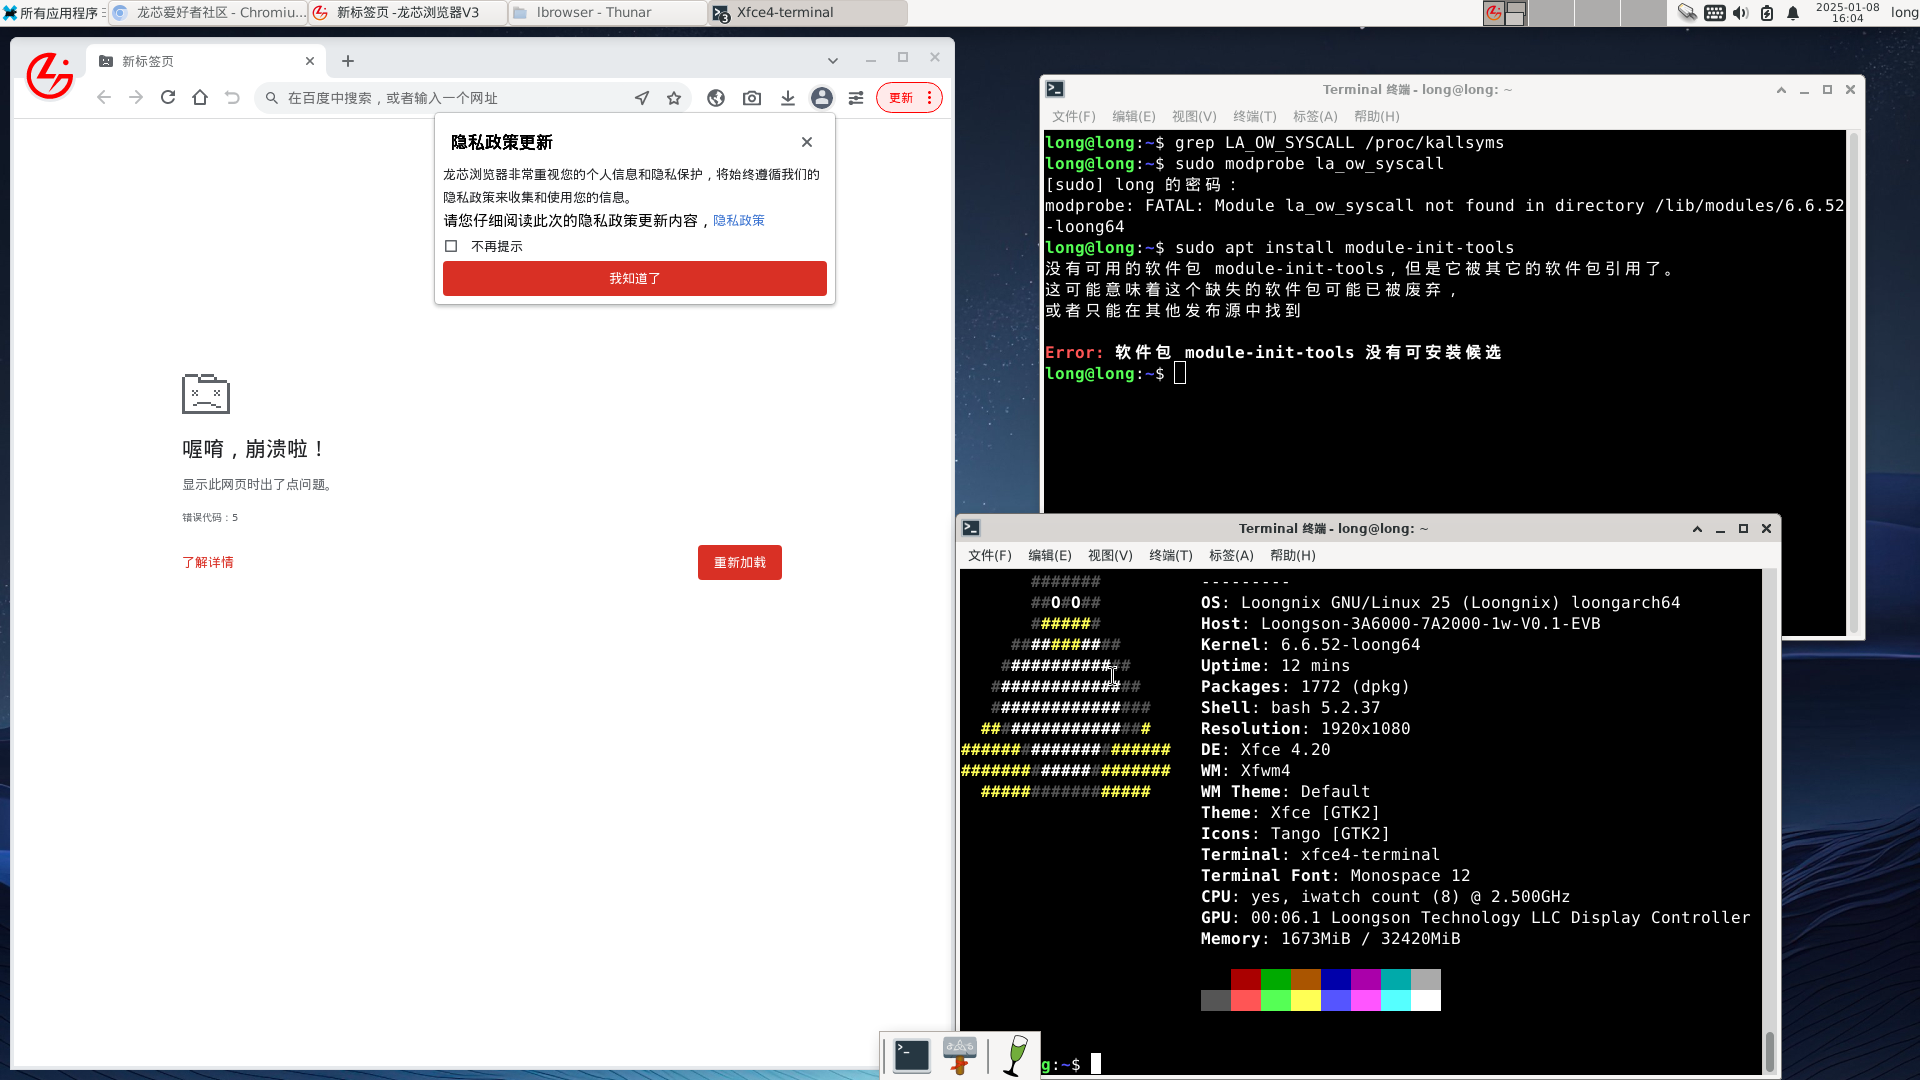Switch to the second workspace in pager
The width and height of the screenshot is (1920, 1080).
pyautogui.click(x=1551, y=13)
